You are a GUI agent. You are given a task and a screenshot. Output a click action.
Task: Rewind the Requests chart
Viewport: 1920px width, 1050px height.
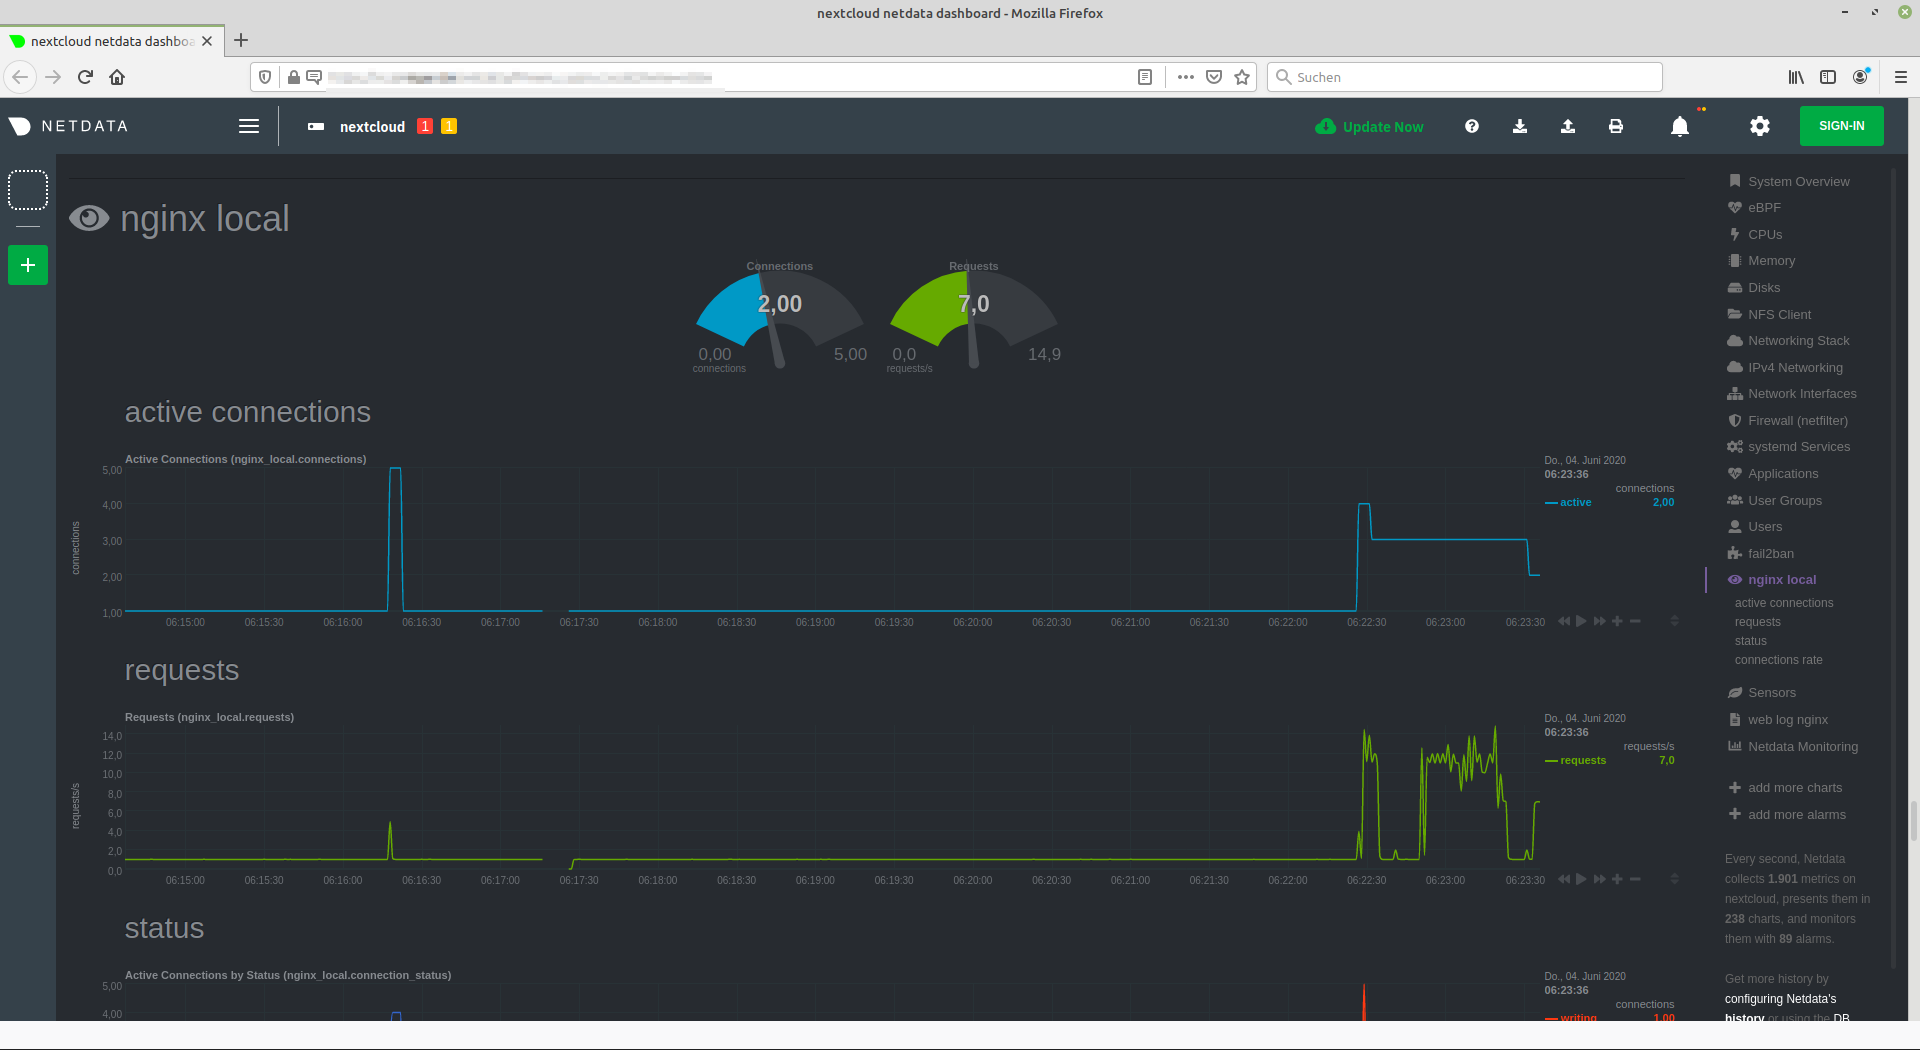point(1564,880)
